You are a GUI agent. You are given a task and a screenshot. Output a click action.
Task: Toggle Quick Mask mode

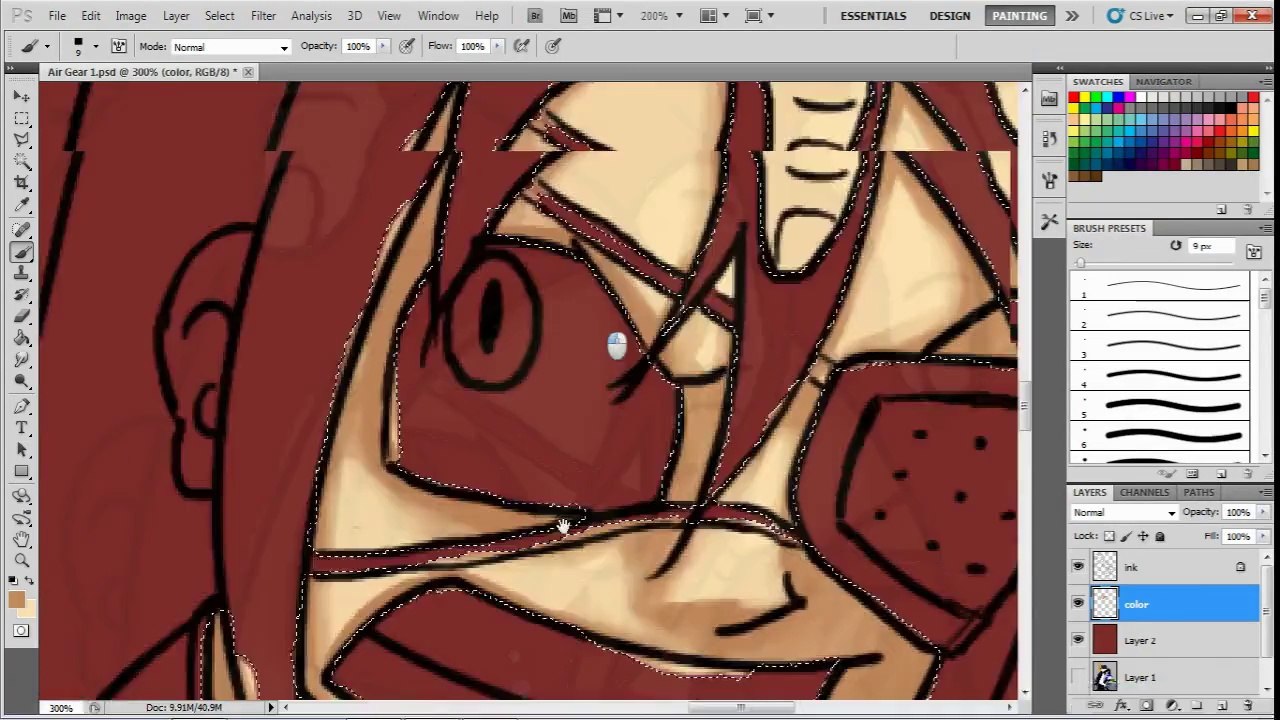coord(22,631)
